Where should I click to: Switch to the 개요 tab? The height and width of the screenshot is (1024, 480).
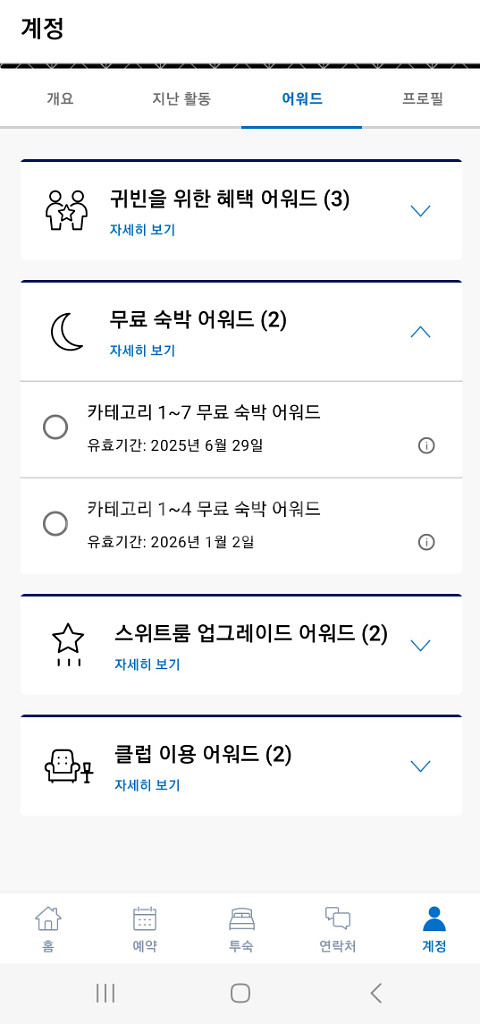click(60, 99)
